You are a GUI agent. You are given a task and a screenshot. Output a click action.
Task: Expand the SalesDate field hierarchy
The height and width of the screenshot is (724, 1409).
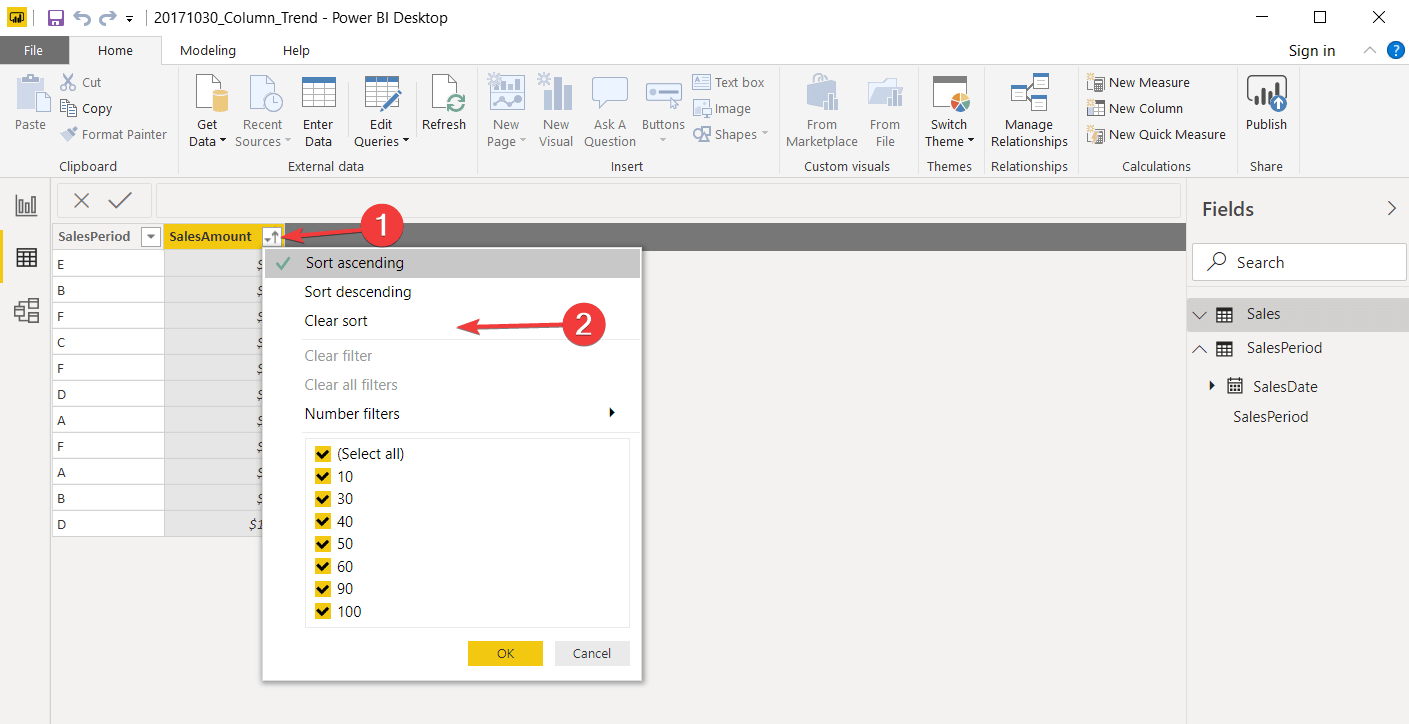pyautogui.click(x=1212, y=386)
